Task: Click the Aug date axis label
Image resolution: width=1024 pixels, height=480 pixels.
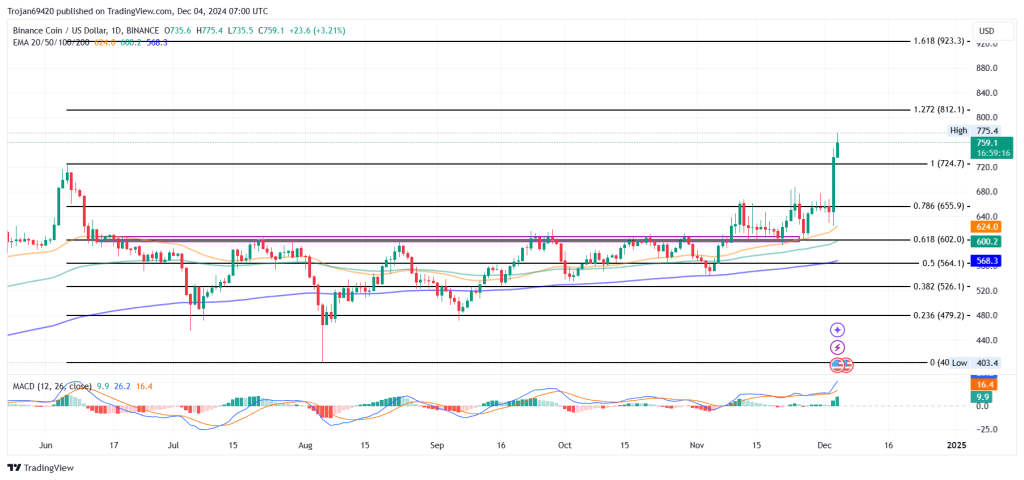Action: tap(305, 445)
